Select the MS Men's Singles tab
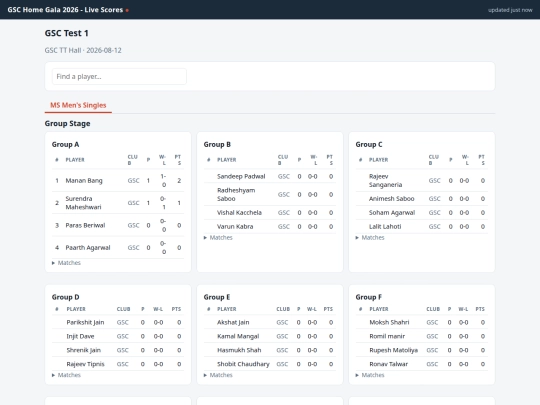 click(78, 105)
